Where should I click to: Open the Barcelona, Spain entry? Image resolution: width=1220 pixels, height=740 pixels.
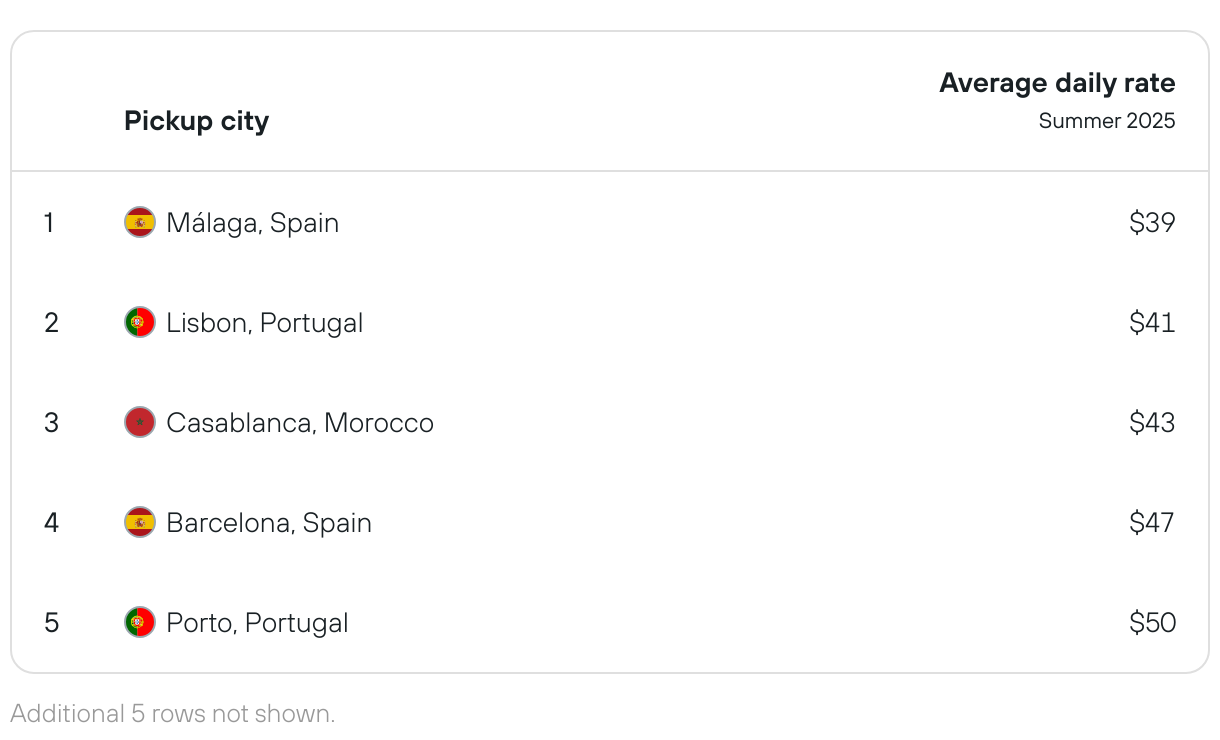point(269,523)
